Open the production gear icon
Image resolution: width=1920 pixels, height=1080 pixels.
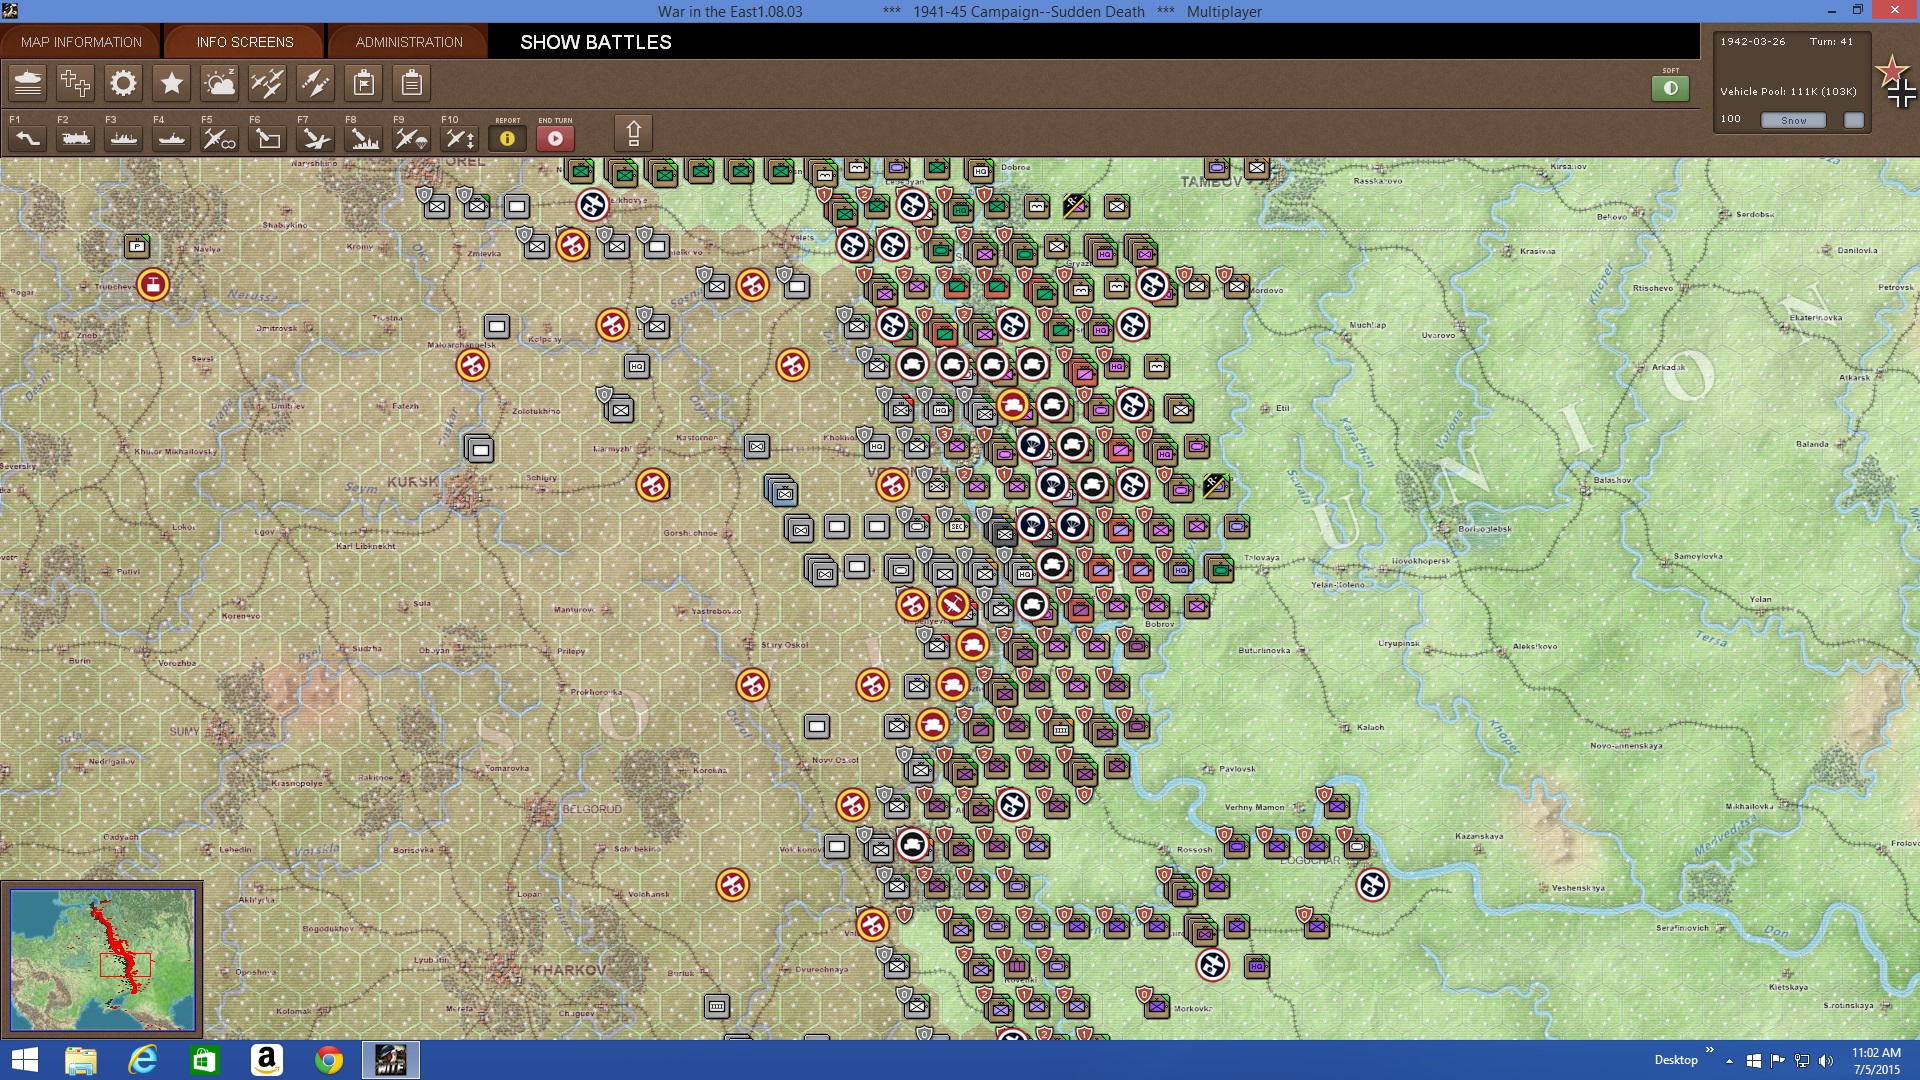point(123,83)
